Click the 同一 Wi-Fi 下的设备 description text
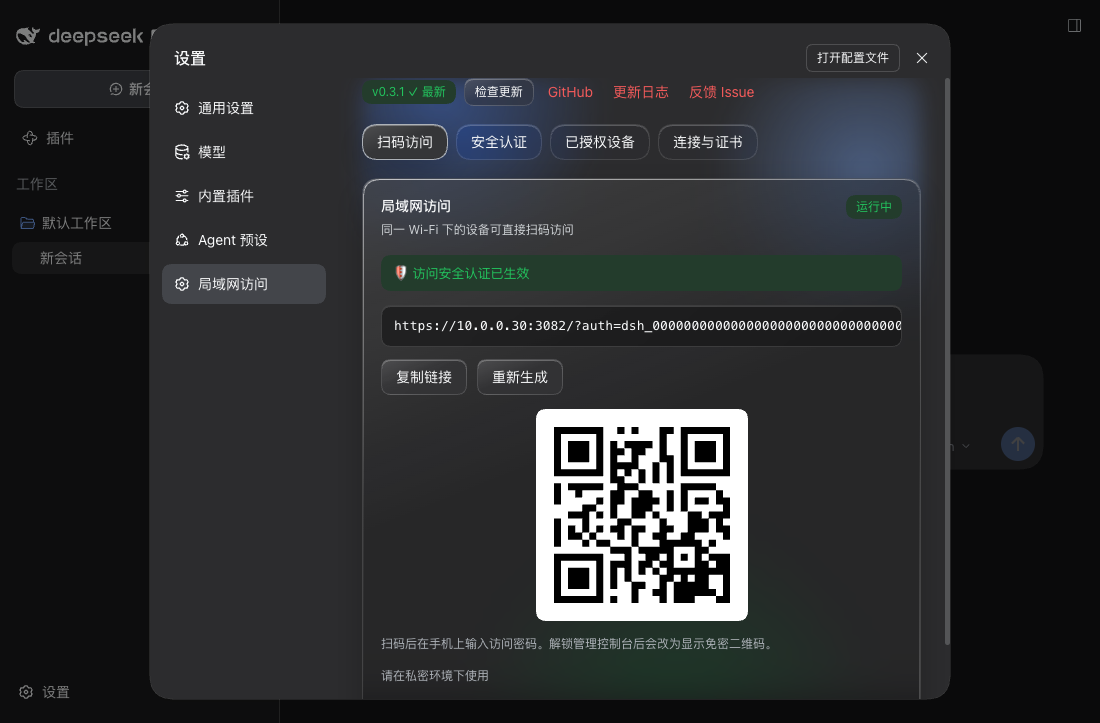Viewport: 1100px width, 723px height. [x=477, y=230]
